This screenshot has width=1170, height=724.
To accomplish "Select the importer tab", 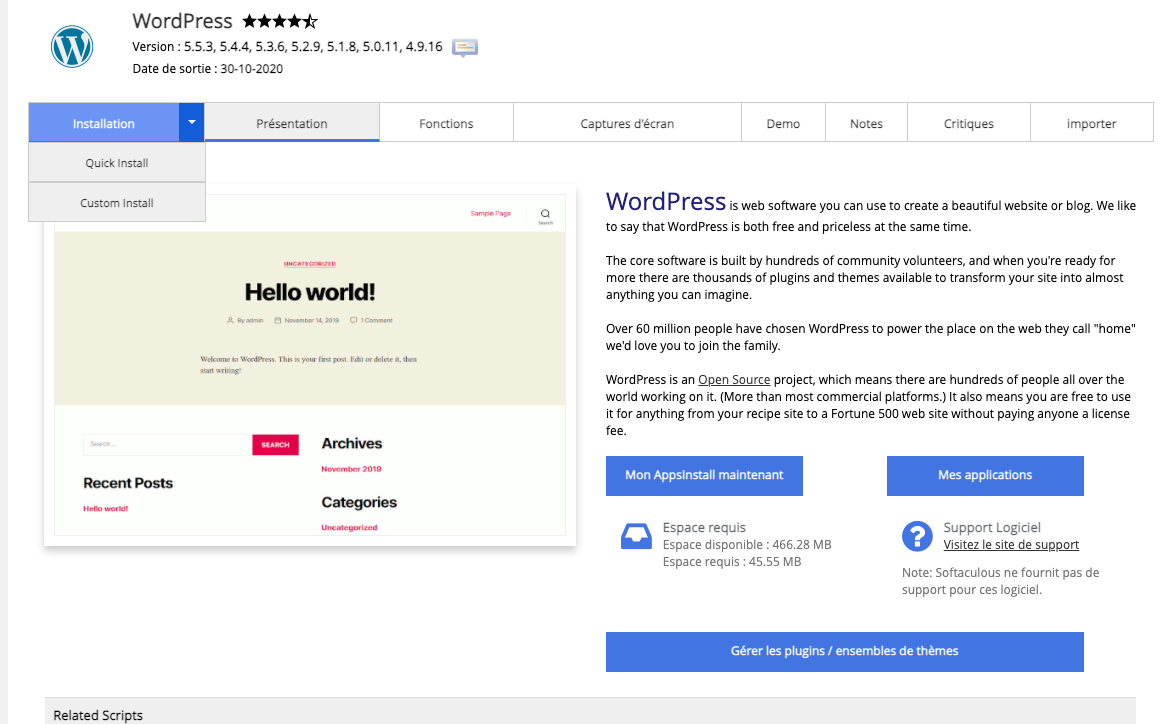I will coord(1091,123).
